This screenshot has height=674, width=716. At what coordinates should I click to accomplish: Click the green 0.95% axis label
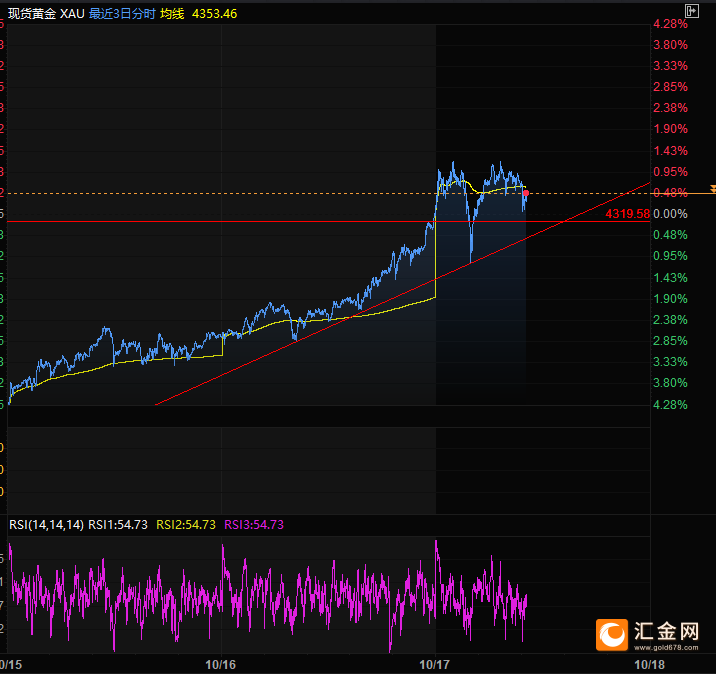[x=670, y=256]
